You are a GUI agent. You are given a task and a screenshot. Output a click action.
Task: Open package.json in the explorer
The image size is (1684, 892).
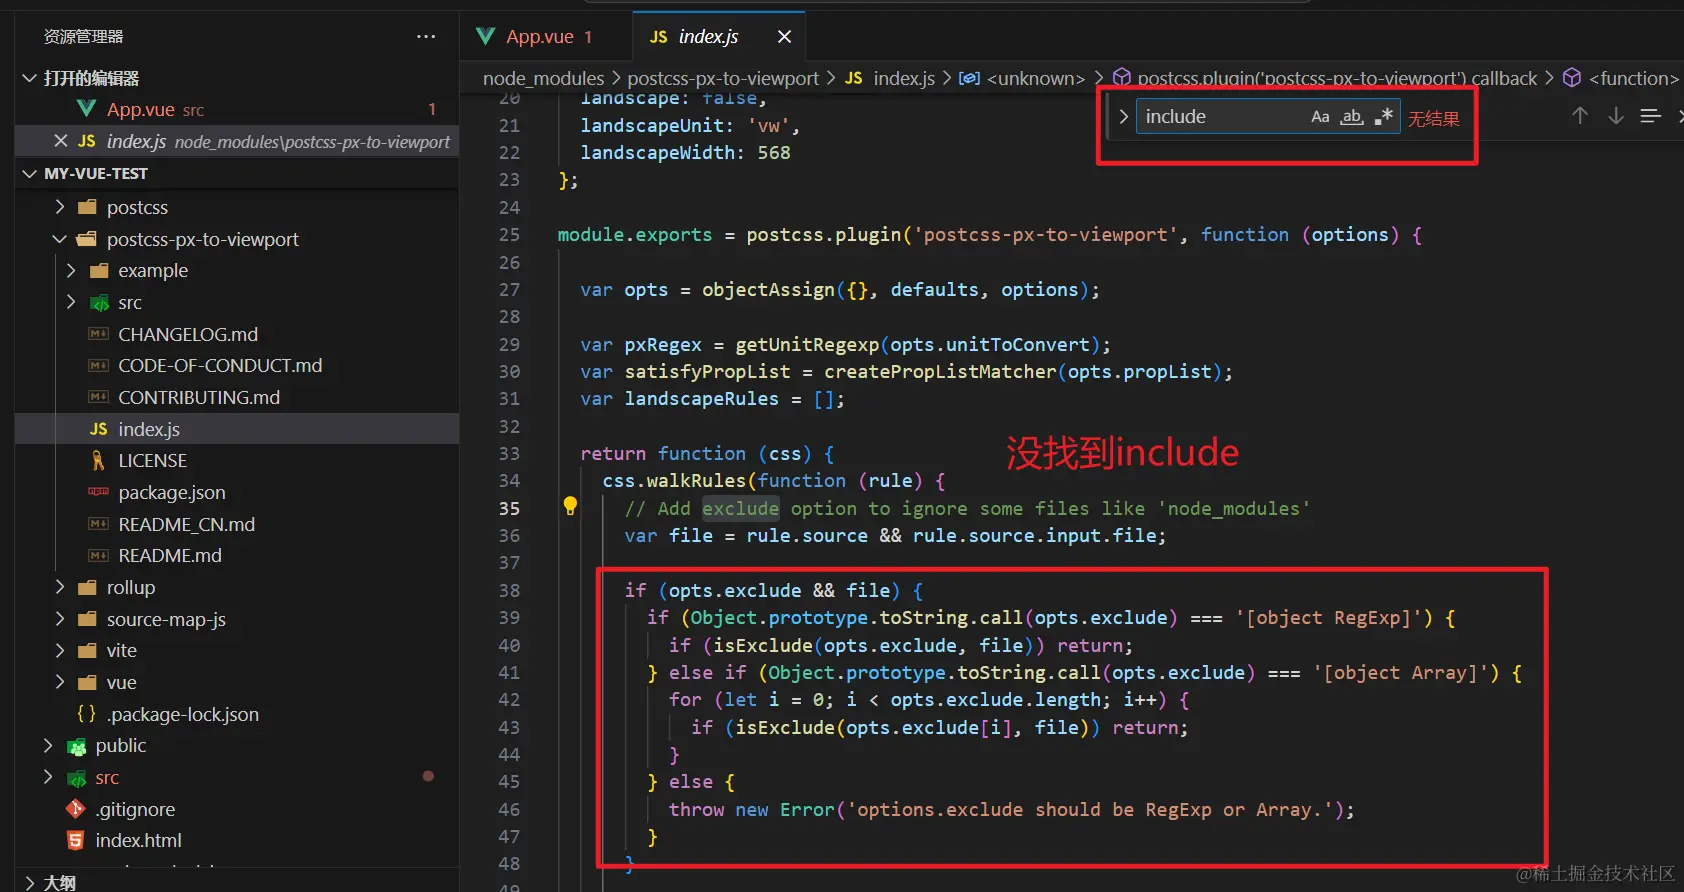(171, 492)
